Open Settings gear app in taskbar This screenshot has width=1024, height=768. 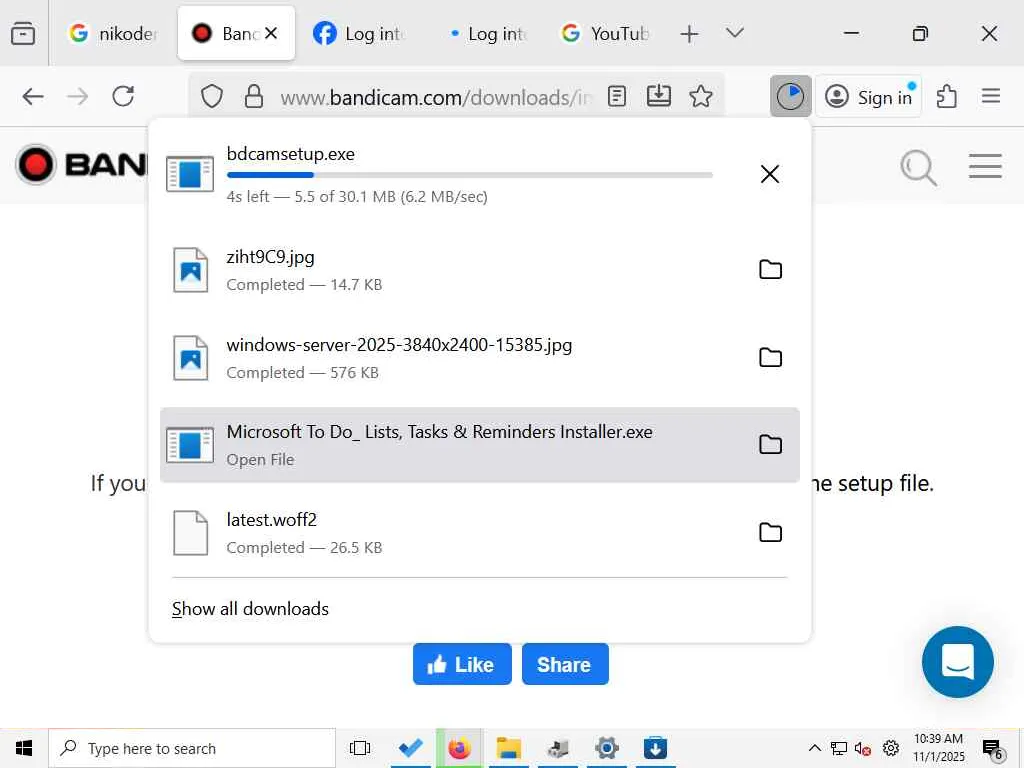606,748
